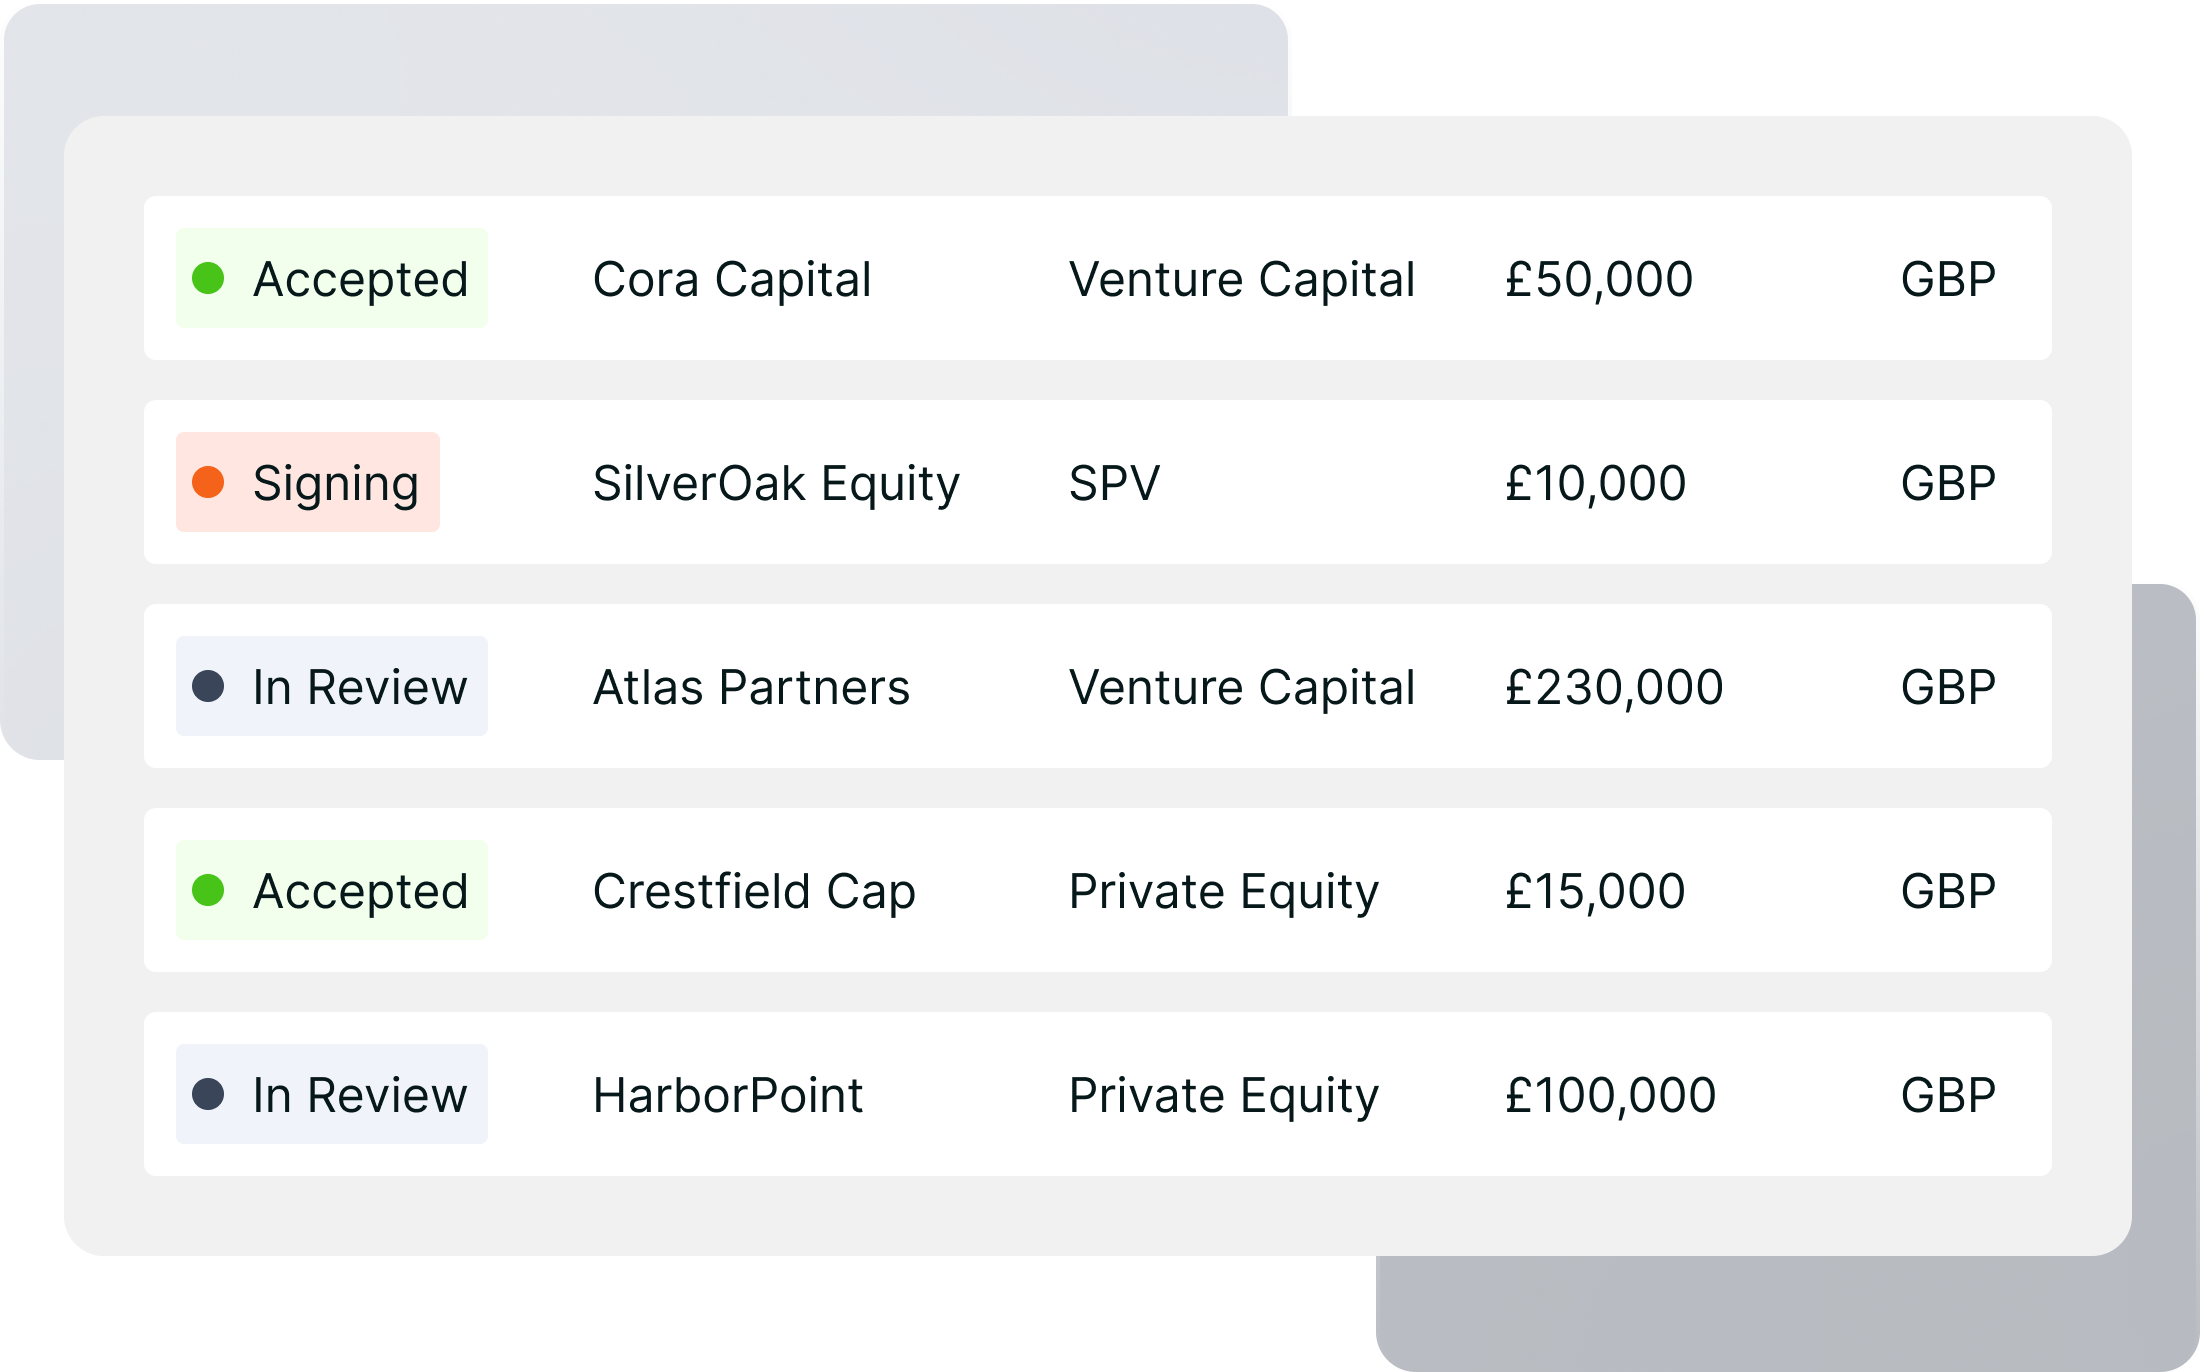Open the Private Equity type field in HarborPoint's row
The width and height of the screenshot is (2200, 1372).
click(1224, 1094)
